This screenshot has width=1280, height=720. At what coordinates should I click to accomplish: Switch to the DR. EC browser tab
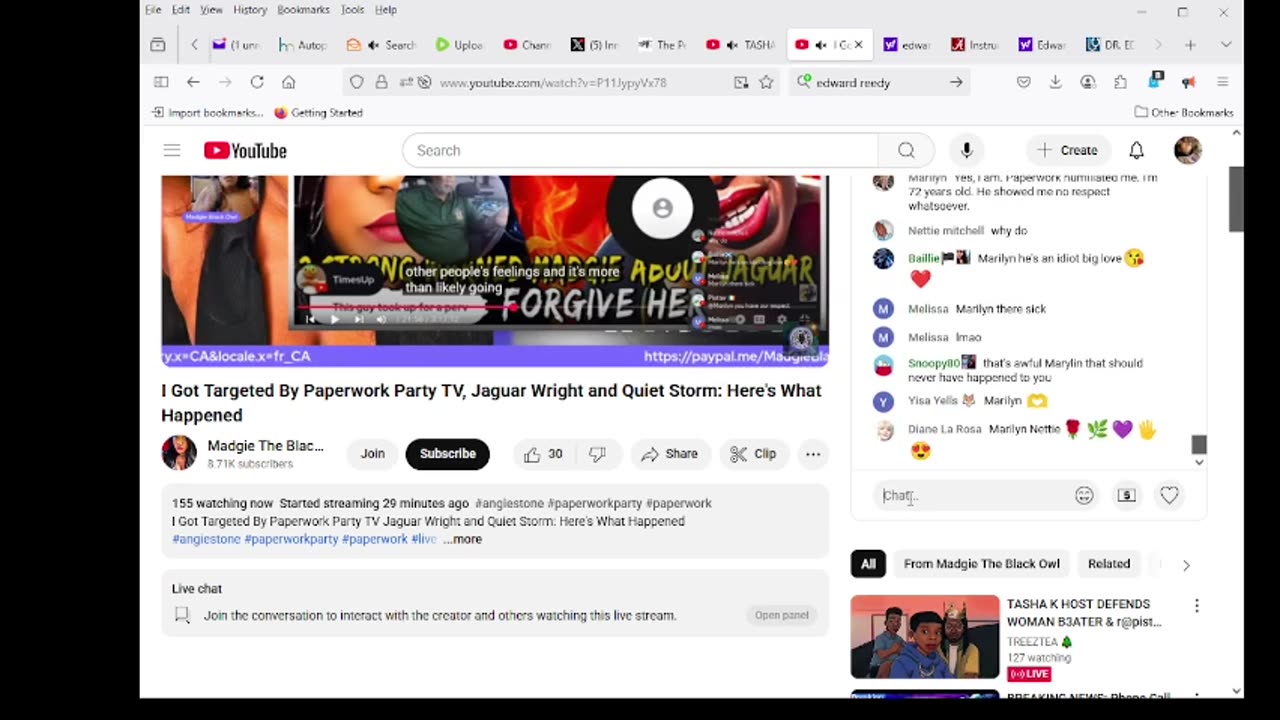pos(1110,45)
